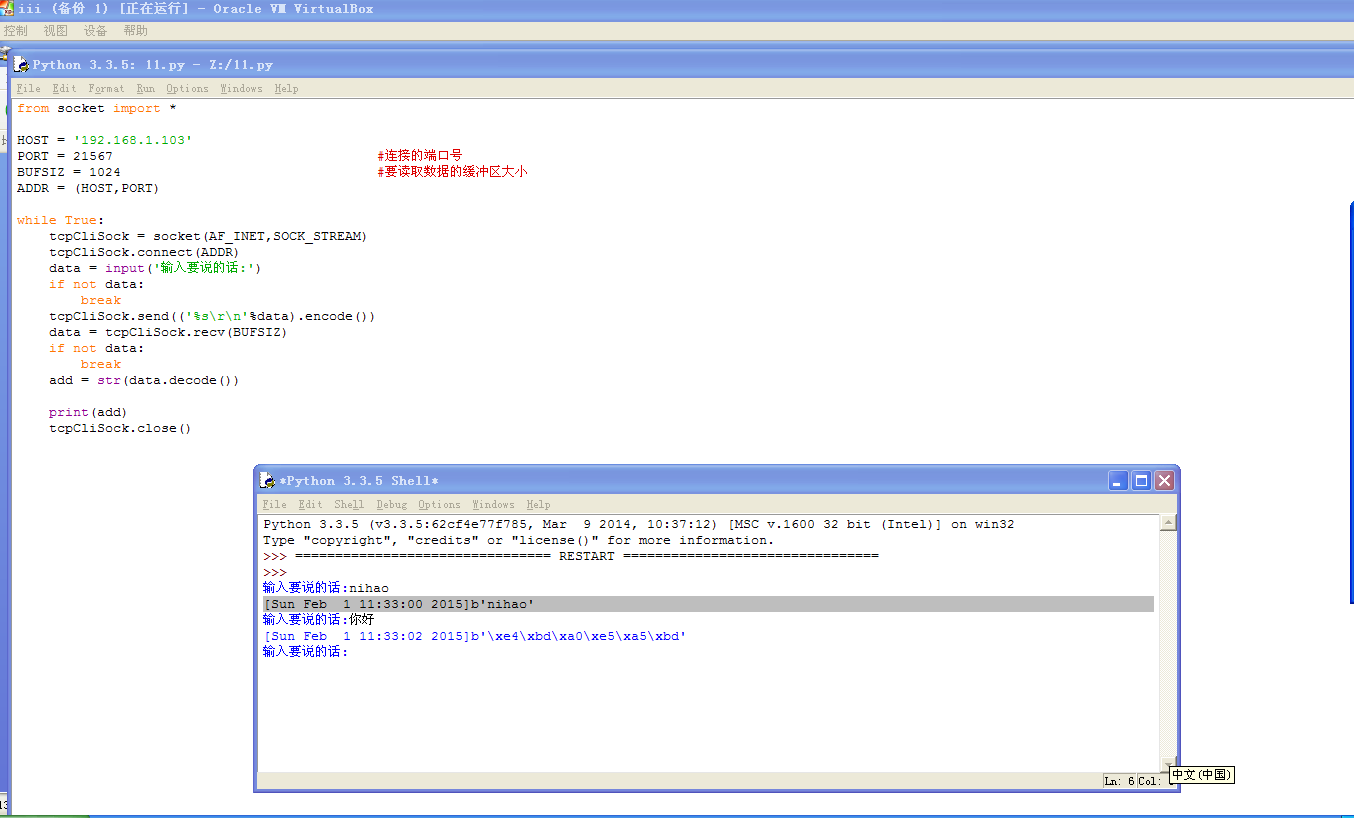Click the IDLE icon in editor title bar
The height and width of the screenshot is (818, 1354).
[x=21, y=65]
